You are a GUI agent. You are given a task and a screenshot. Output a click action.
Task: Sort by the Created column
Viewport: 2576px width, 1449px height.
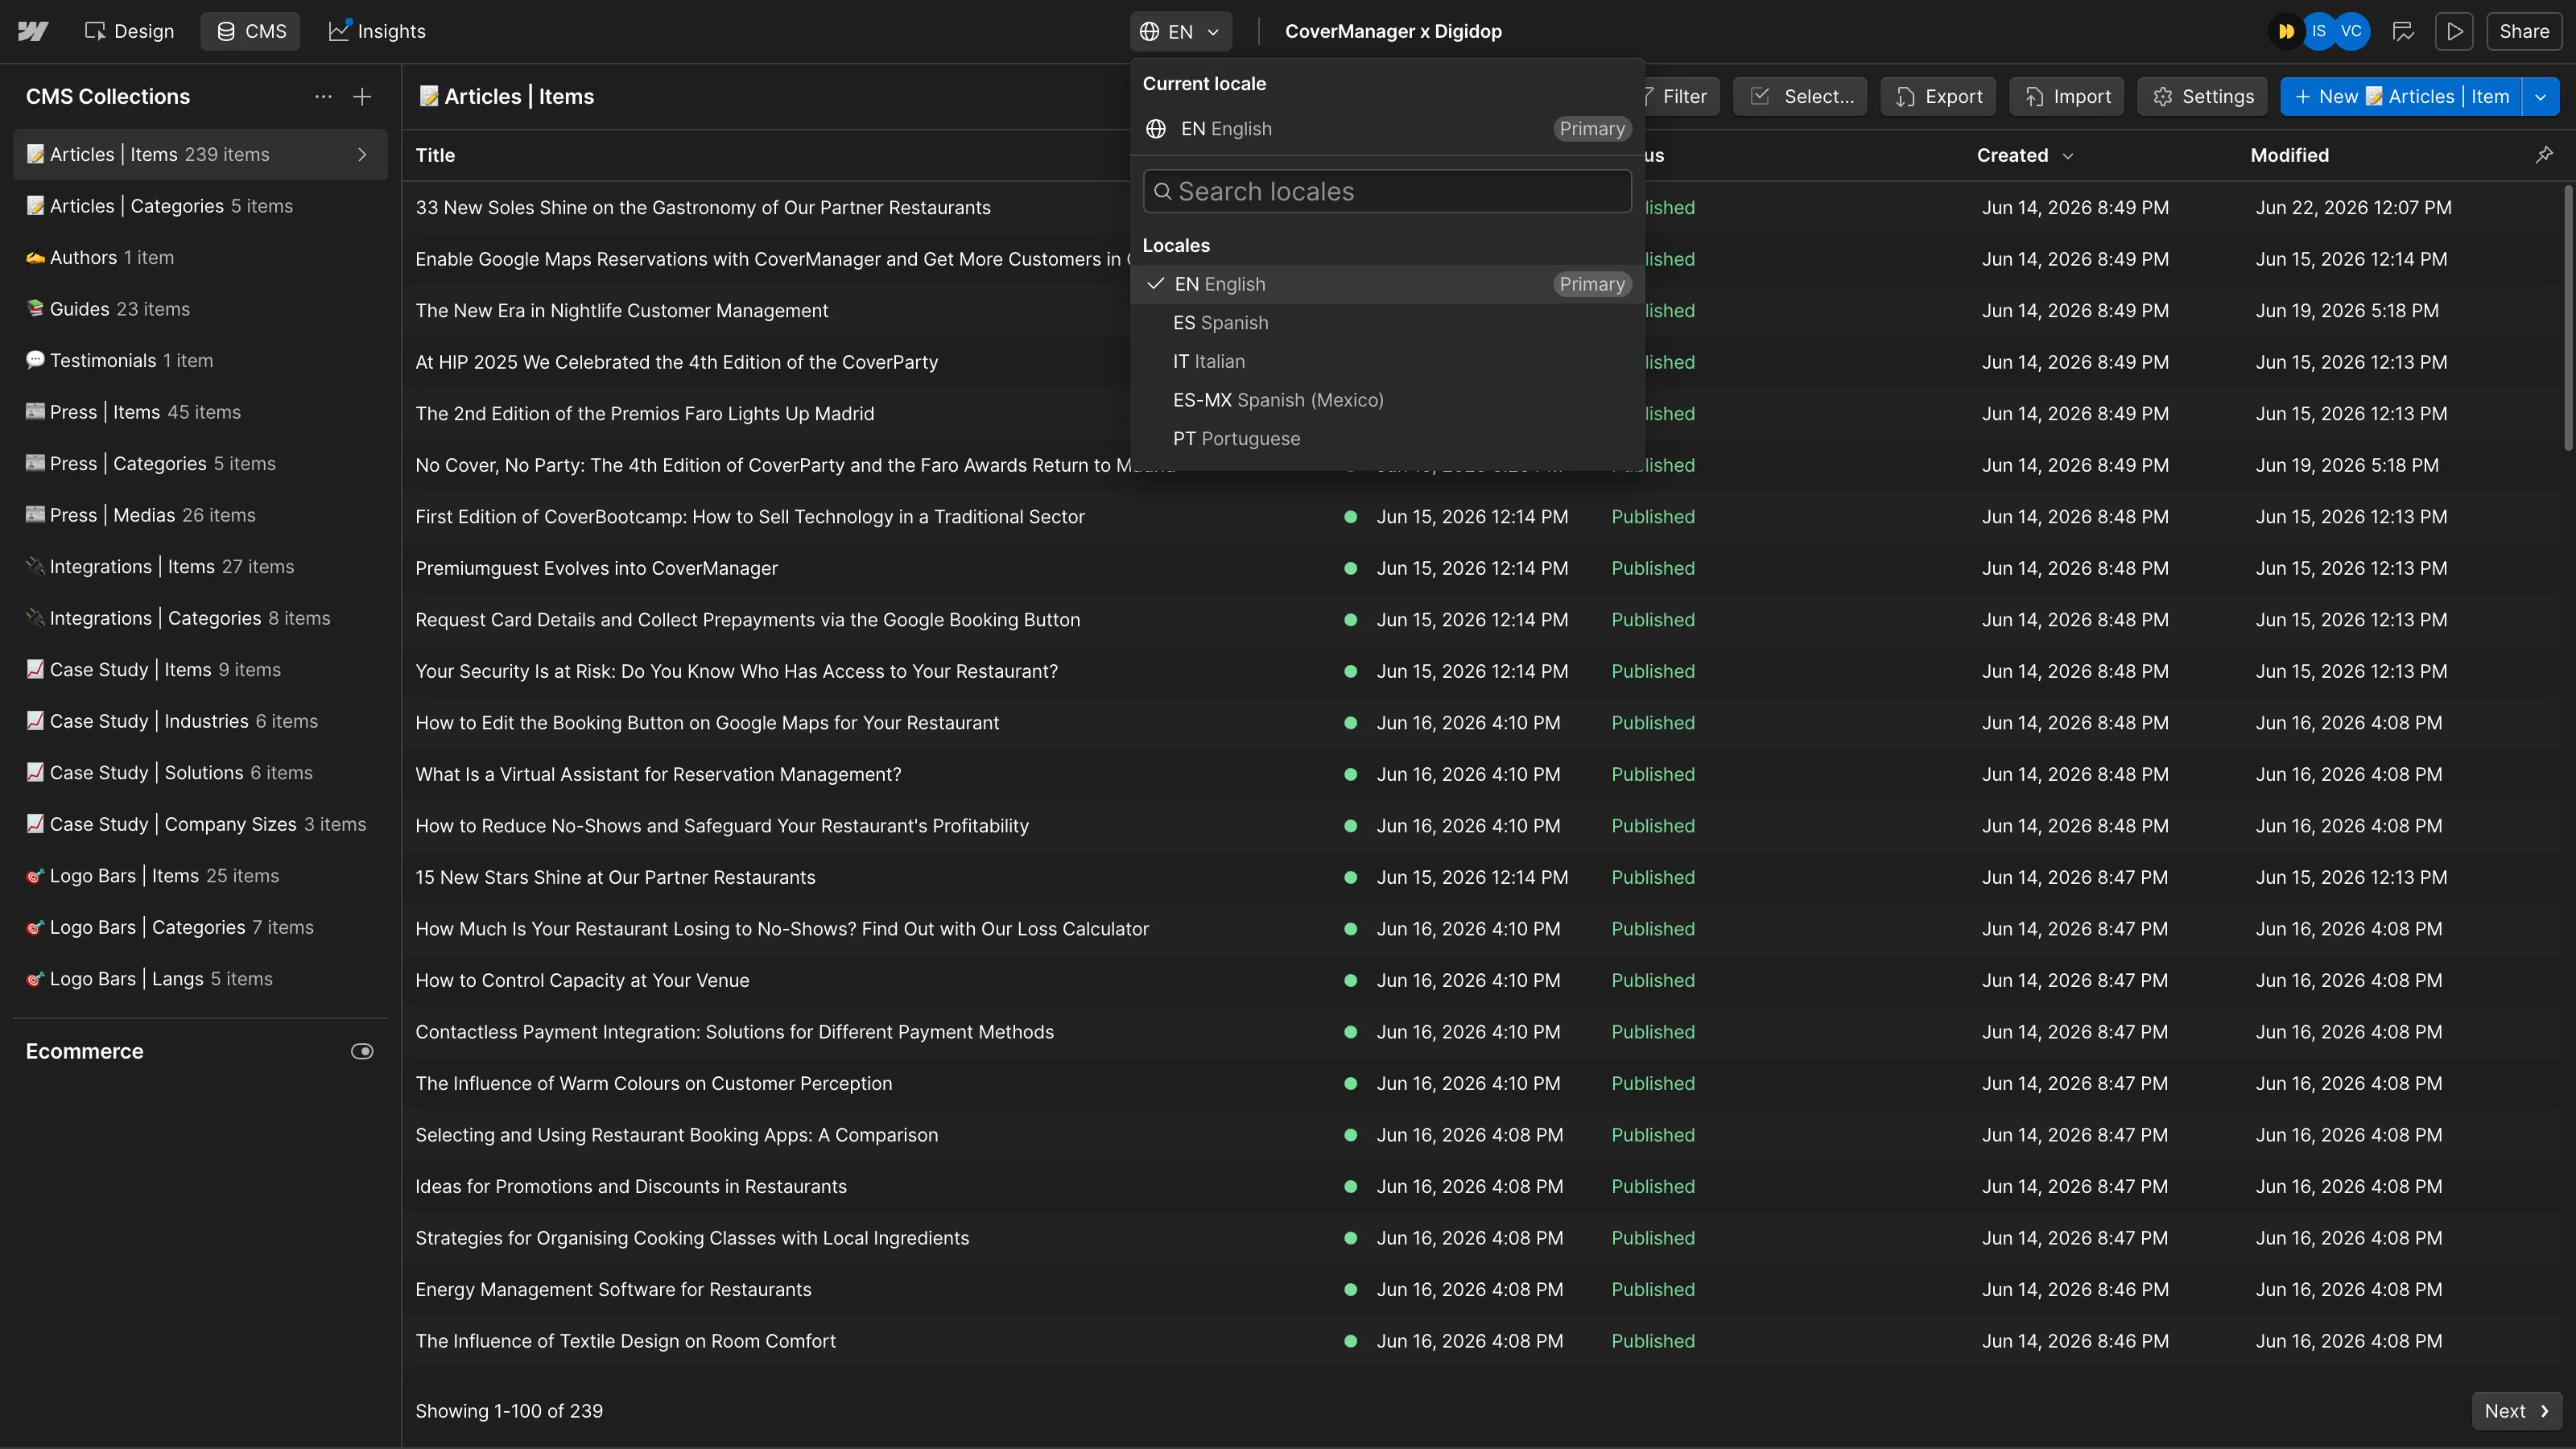click(x=2025, y=156)
